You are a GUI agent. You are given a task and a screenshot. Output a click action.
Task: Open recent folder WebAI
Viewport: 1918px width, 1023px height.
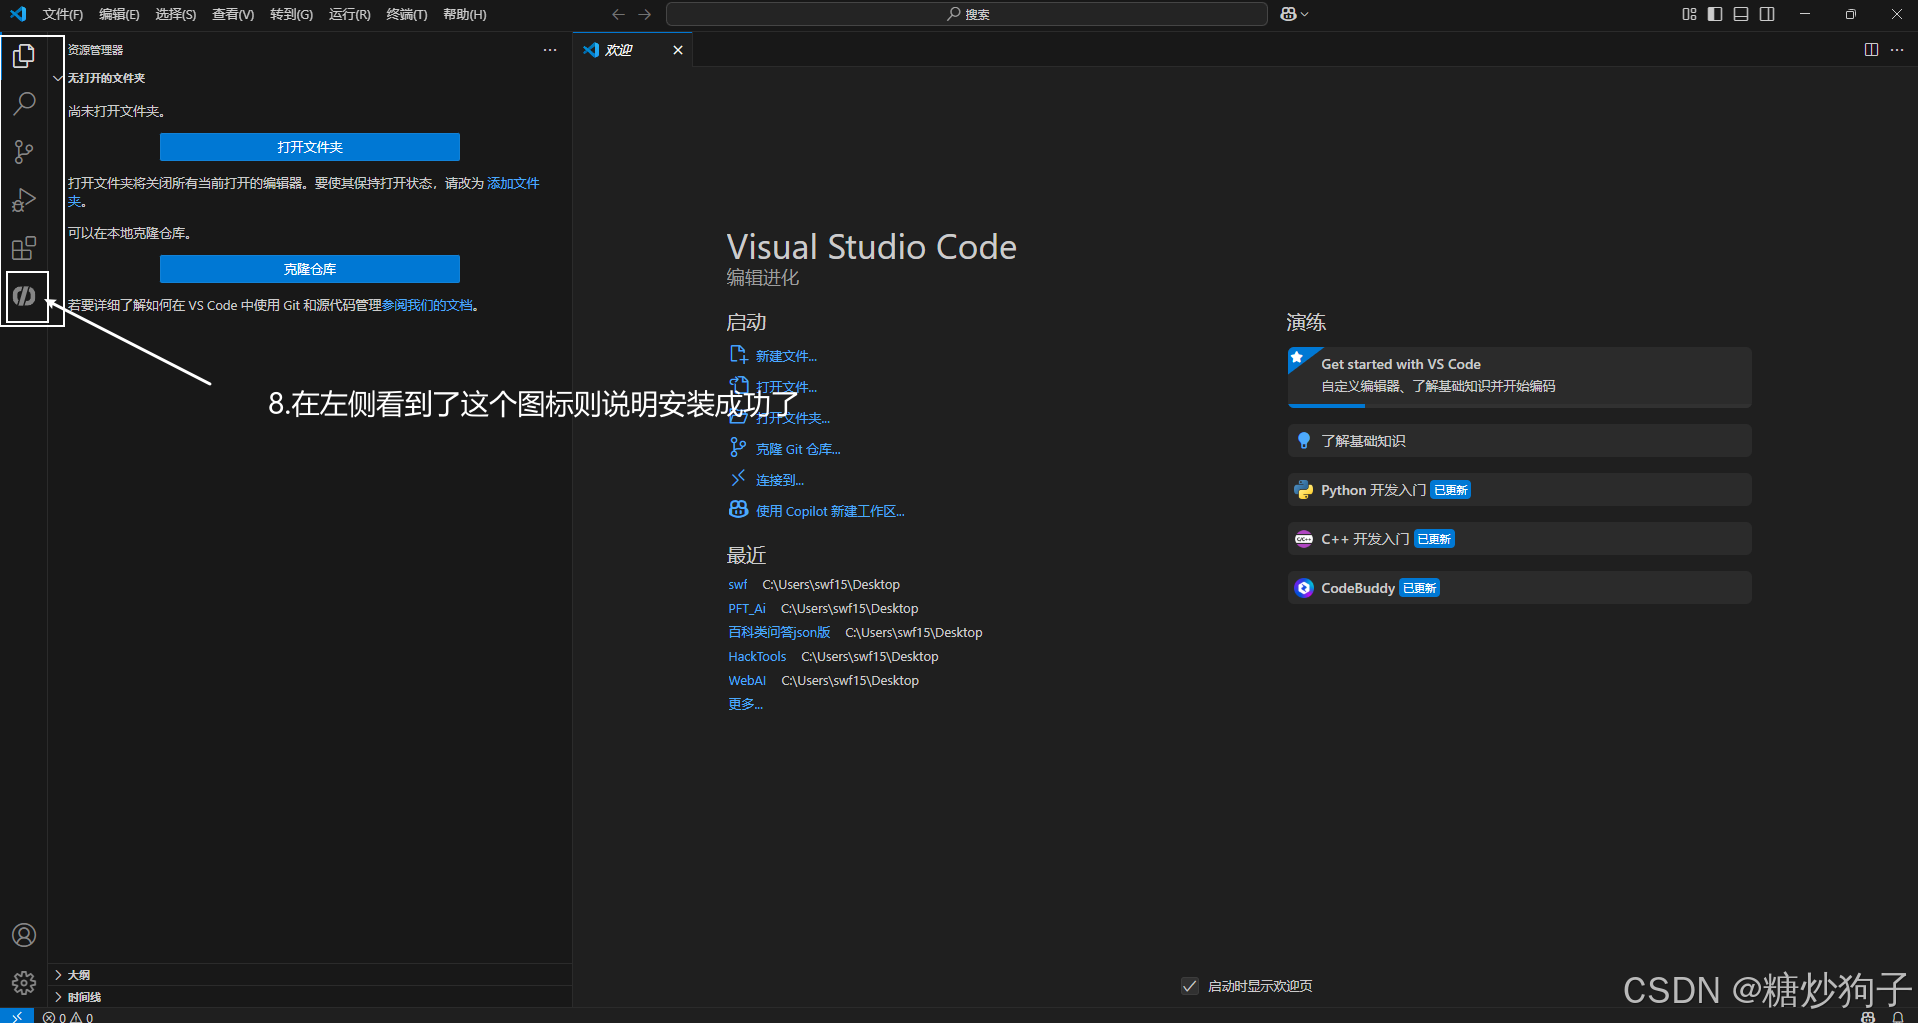747,681
